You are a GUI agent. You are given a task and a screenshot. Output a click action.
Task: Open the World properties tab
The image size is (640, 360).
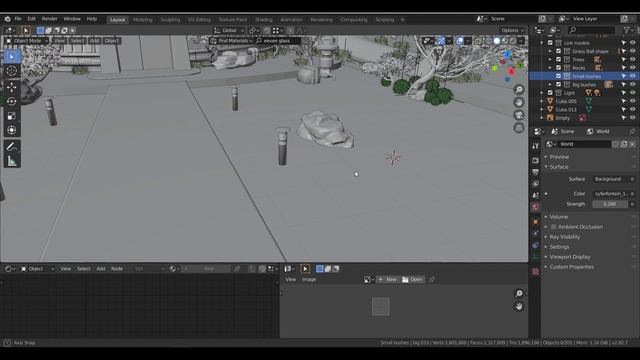pyautogui.click(x=536, y=207)
